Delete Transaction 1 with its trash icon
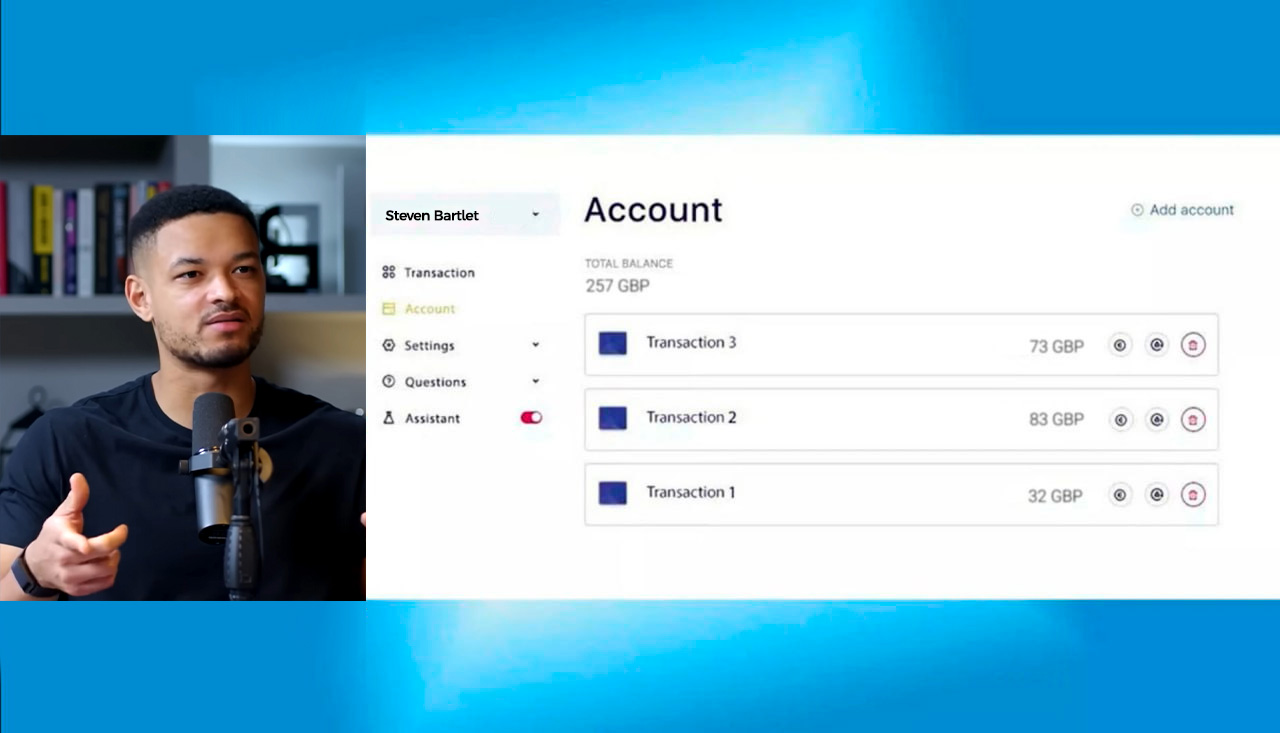This screenshot has height=733, width=1280. pos(1193,495)
